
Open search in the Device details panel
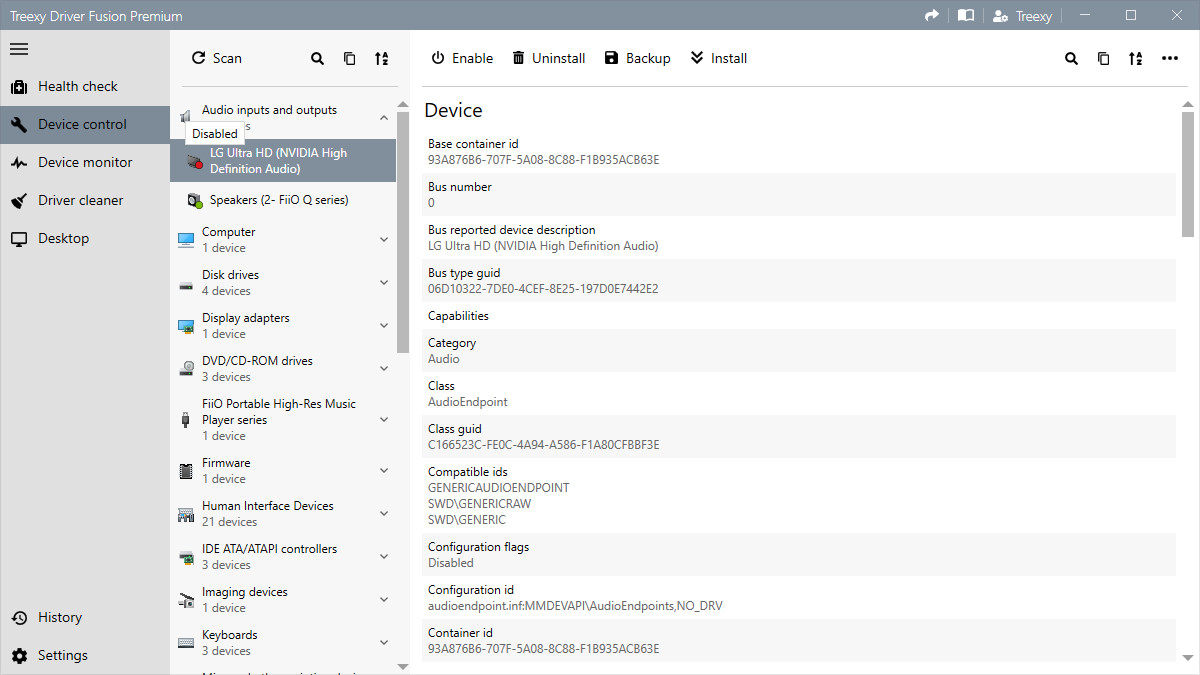point(1071,58)
